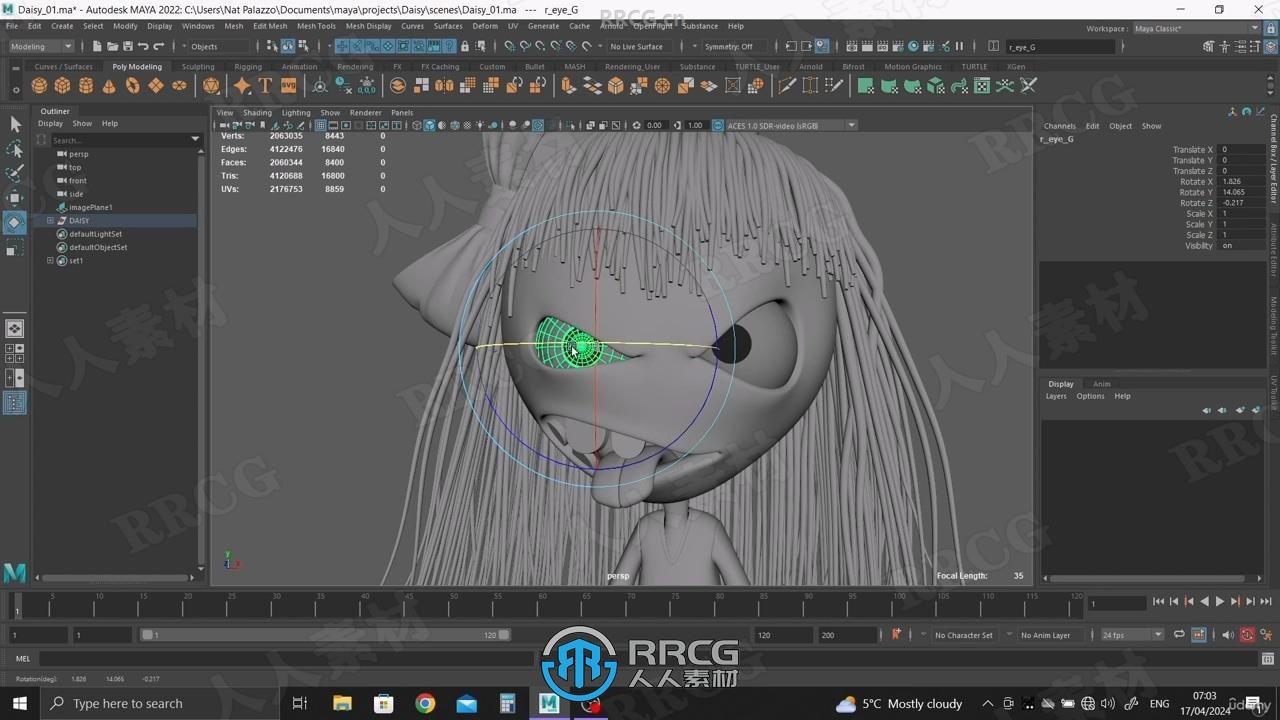The height and width of the screenshot is (720, 1280).
Task: Activate the Rotate tool in toolbox
Action: point(15,223)
